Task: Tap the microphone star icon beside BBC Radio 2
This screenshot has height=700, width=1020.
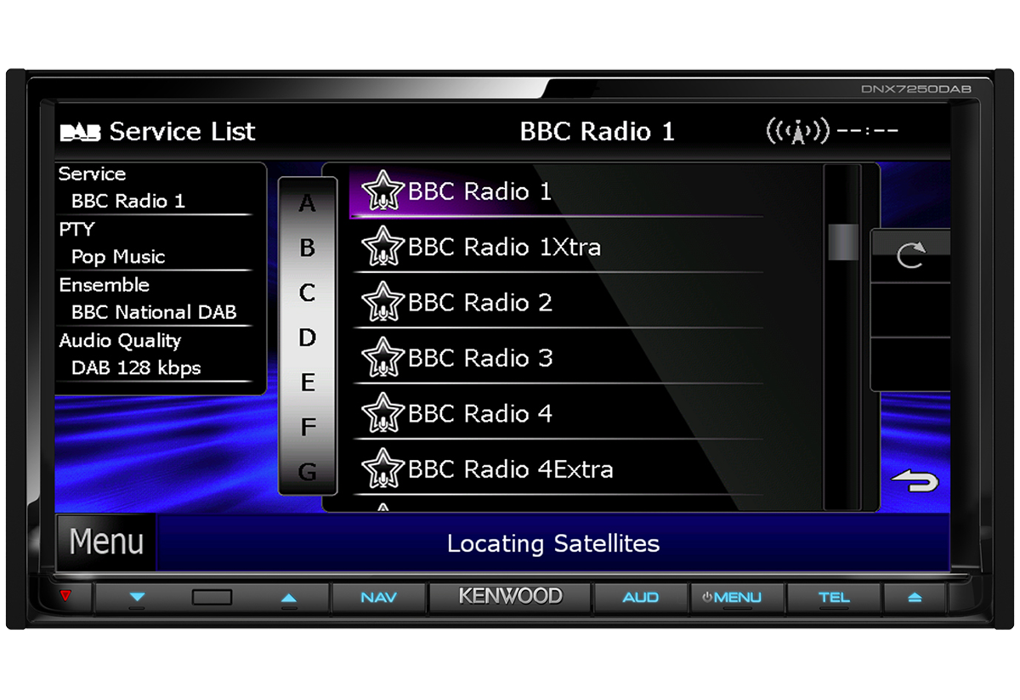Action: pos(385,302)
